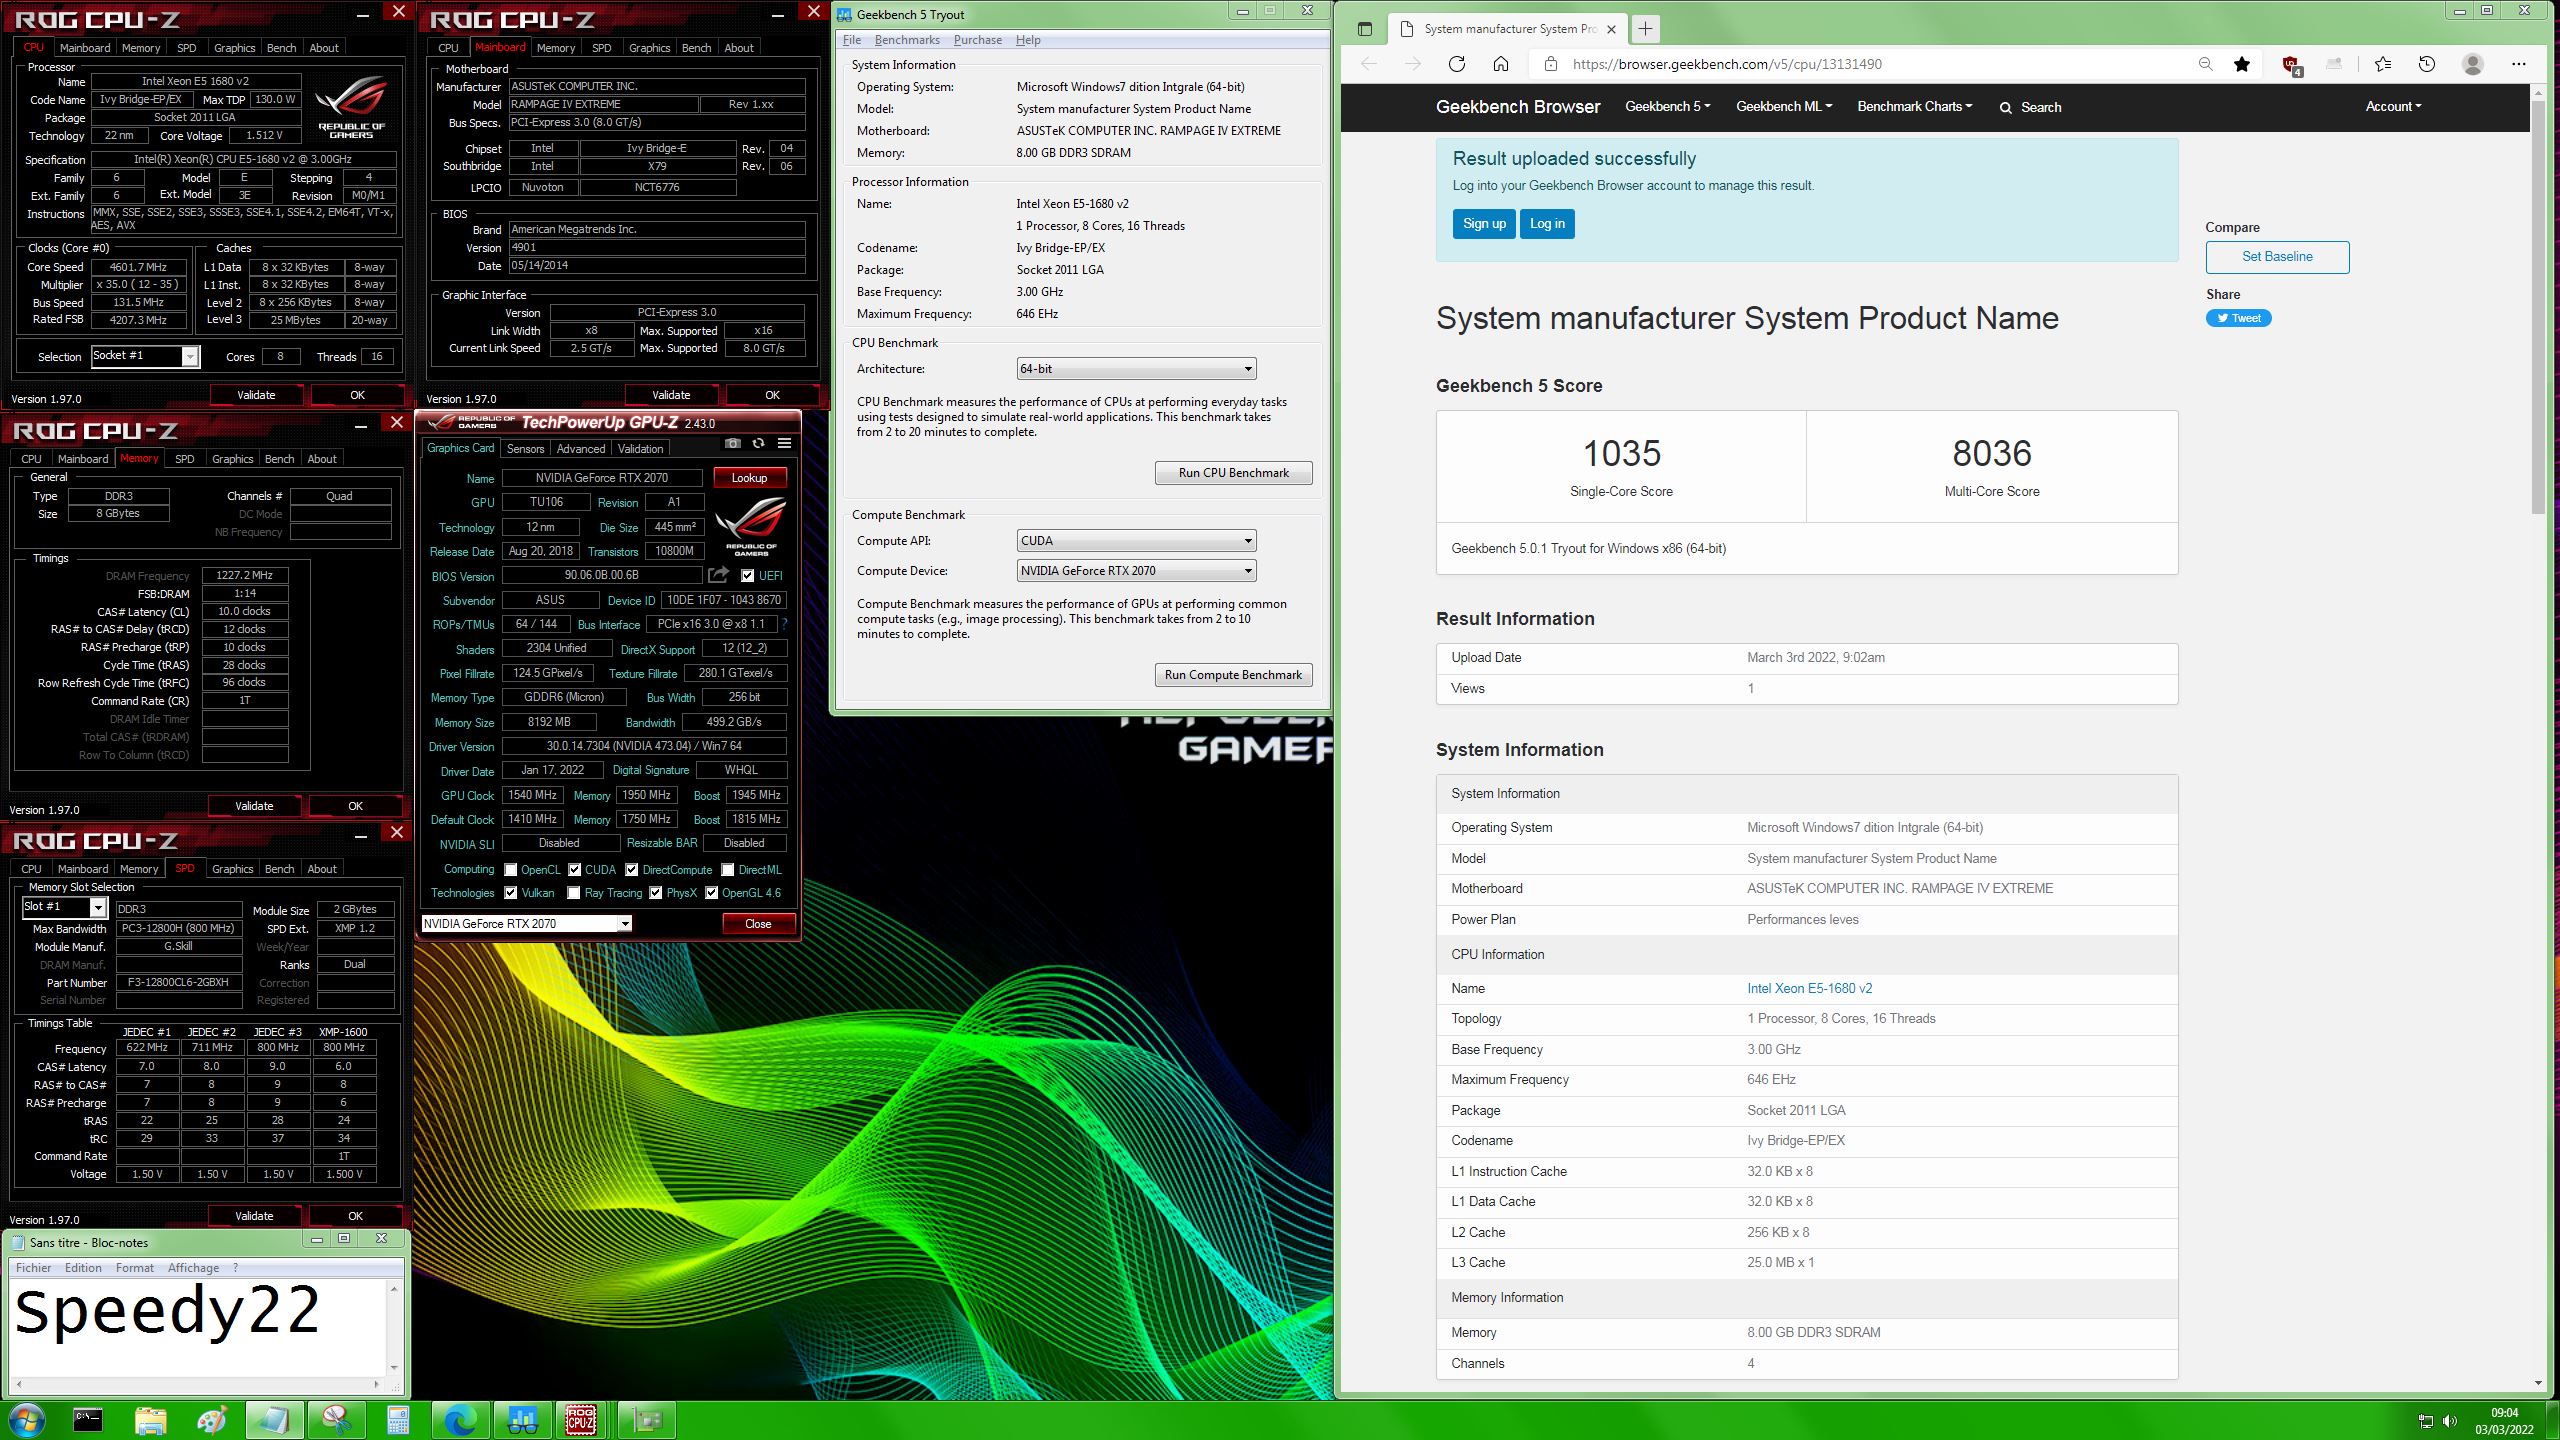Screen dimensions: 2560x1440
Task: Open the Benchmarks menu in Geekbench
Action: coord(906,40)
